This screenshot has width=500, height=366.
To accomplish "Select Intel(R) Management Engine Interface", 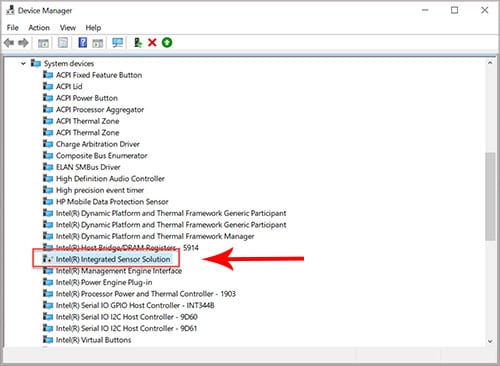I will (119, 271).
